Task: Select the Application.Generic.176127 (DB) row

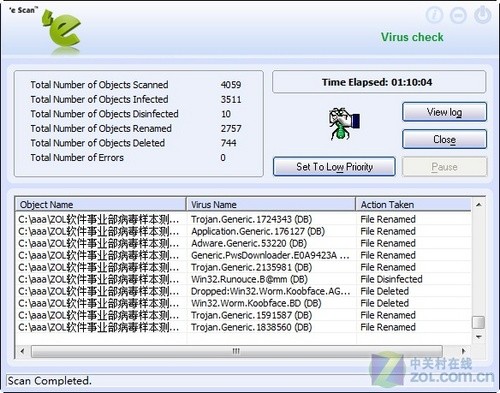Action: [x=243, y=231]
